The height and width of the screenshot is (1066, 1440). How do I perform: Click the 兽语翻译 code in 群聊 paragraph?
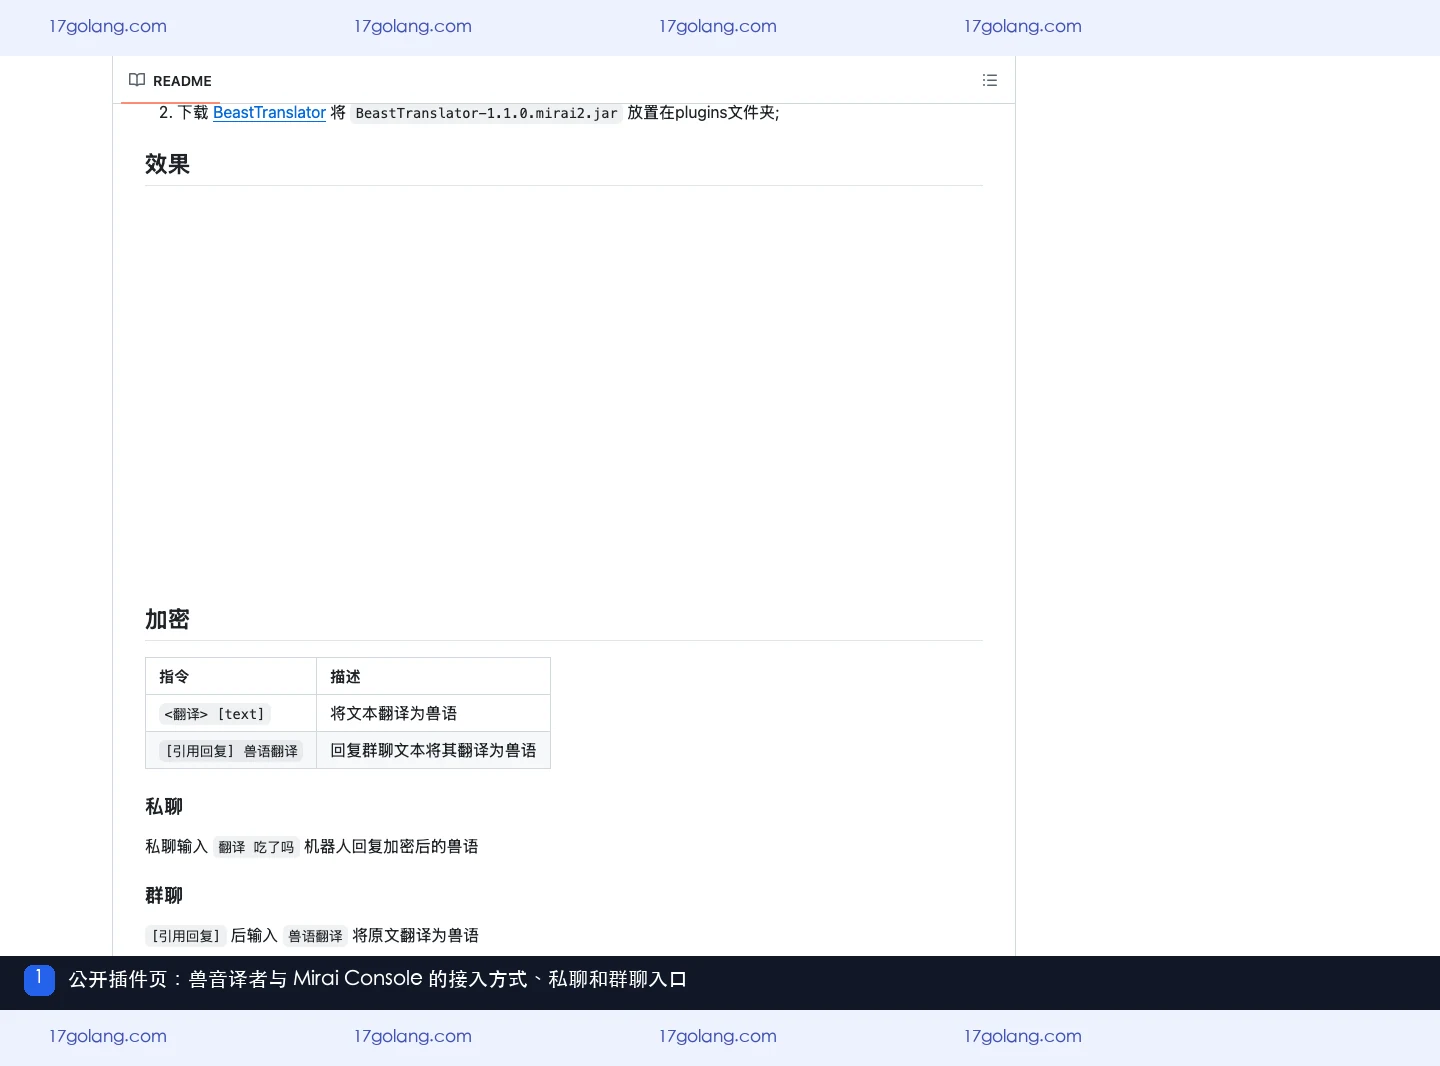315,936
